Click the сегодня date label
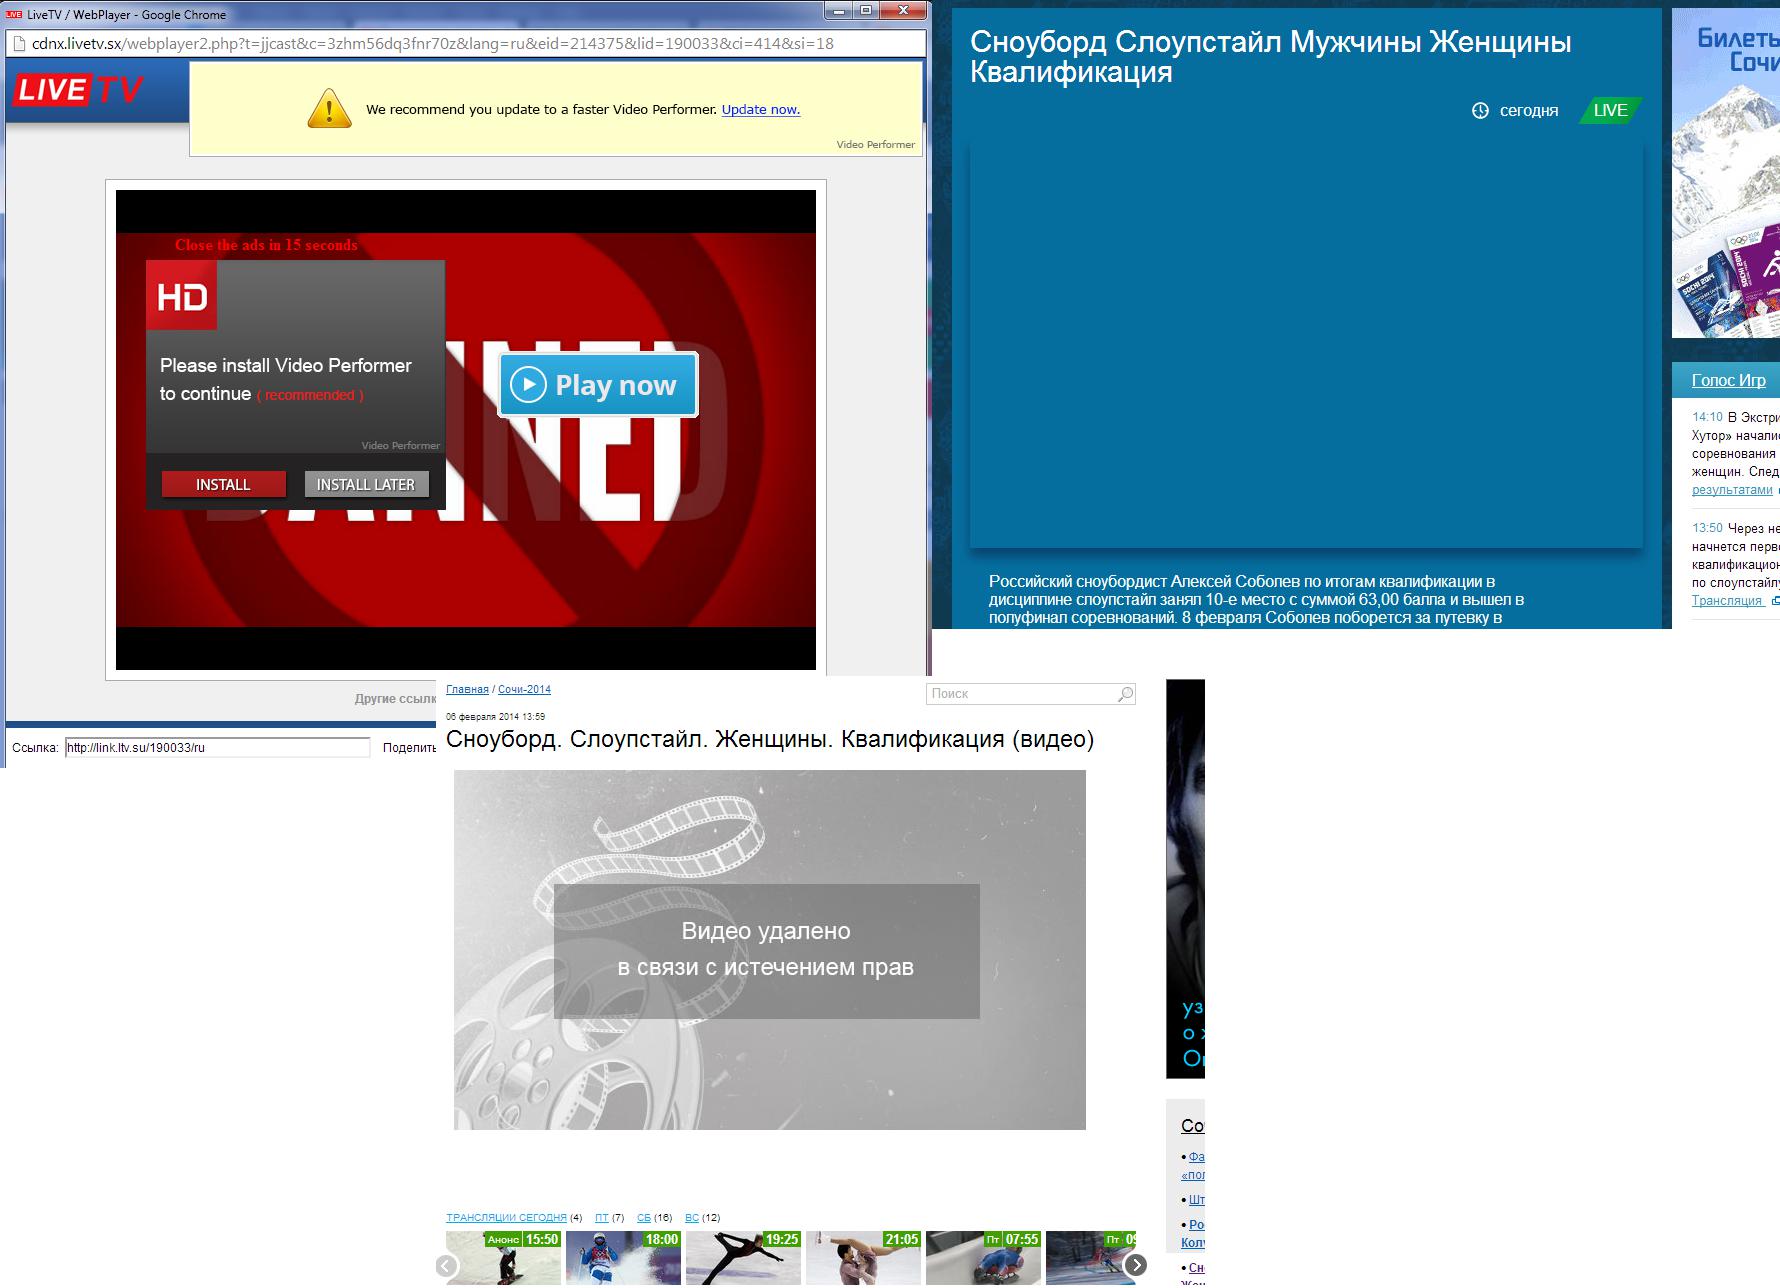The height and width of the screenshot is (1288, 1780). (1529, 110)
